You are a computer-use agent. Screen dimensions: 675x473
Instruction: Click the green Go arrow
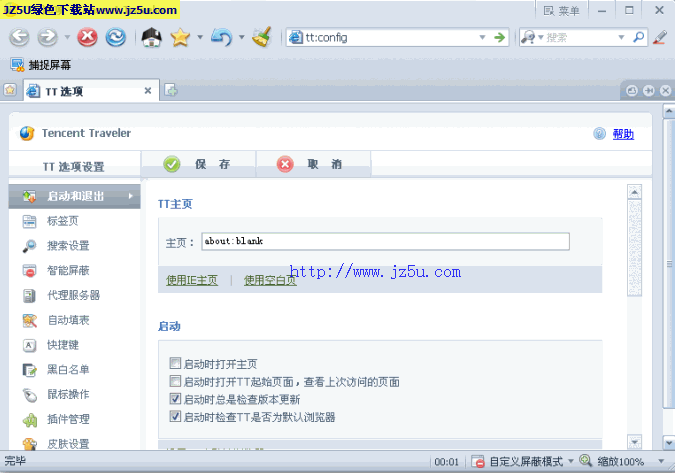[x=499, y=37]
